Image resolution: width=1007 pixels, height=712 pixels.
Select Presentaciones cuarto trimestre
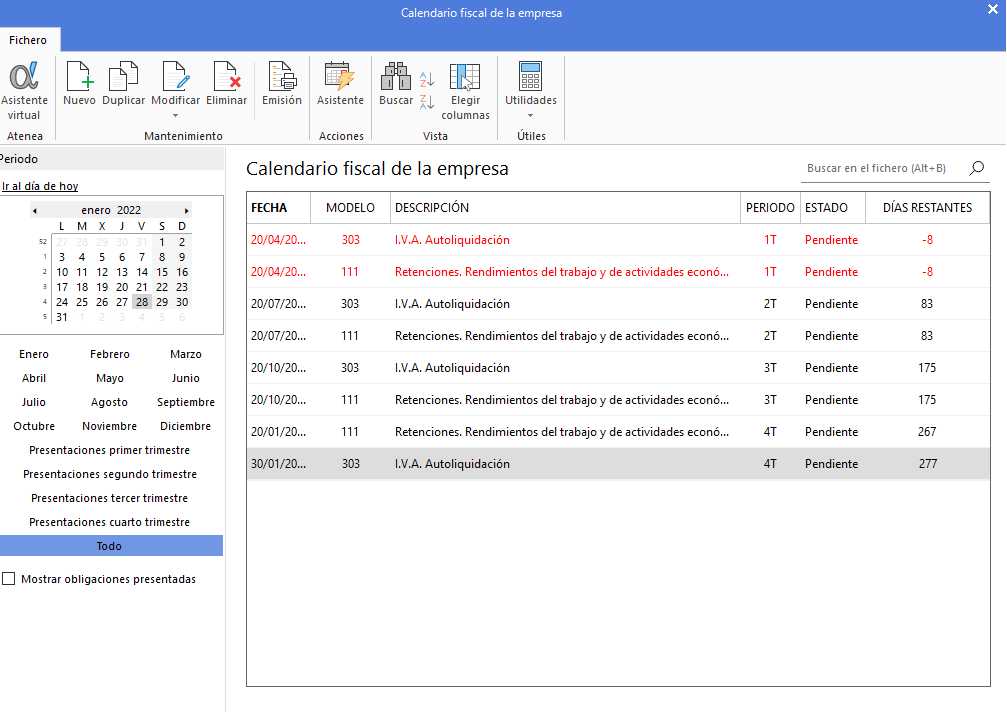pos(109,523)
